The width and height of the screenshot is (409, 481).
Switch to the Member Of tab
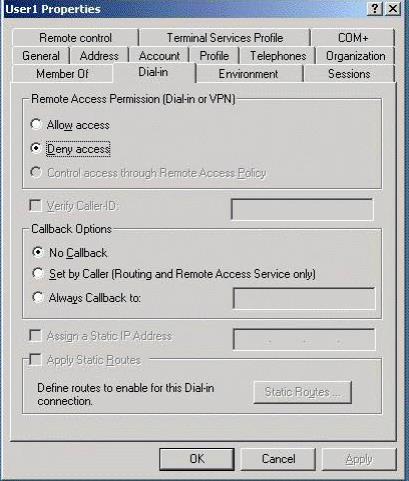62,74
